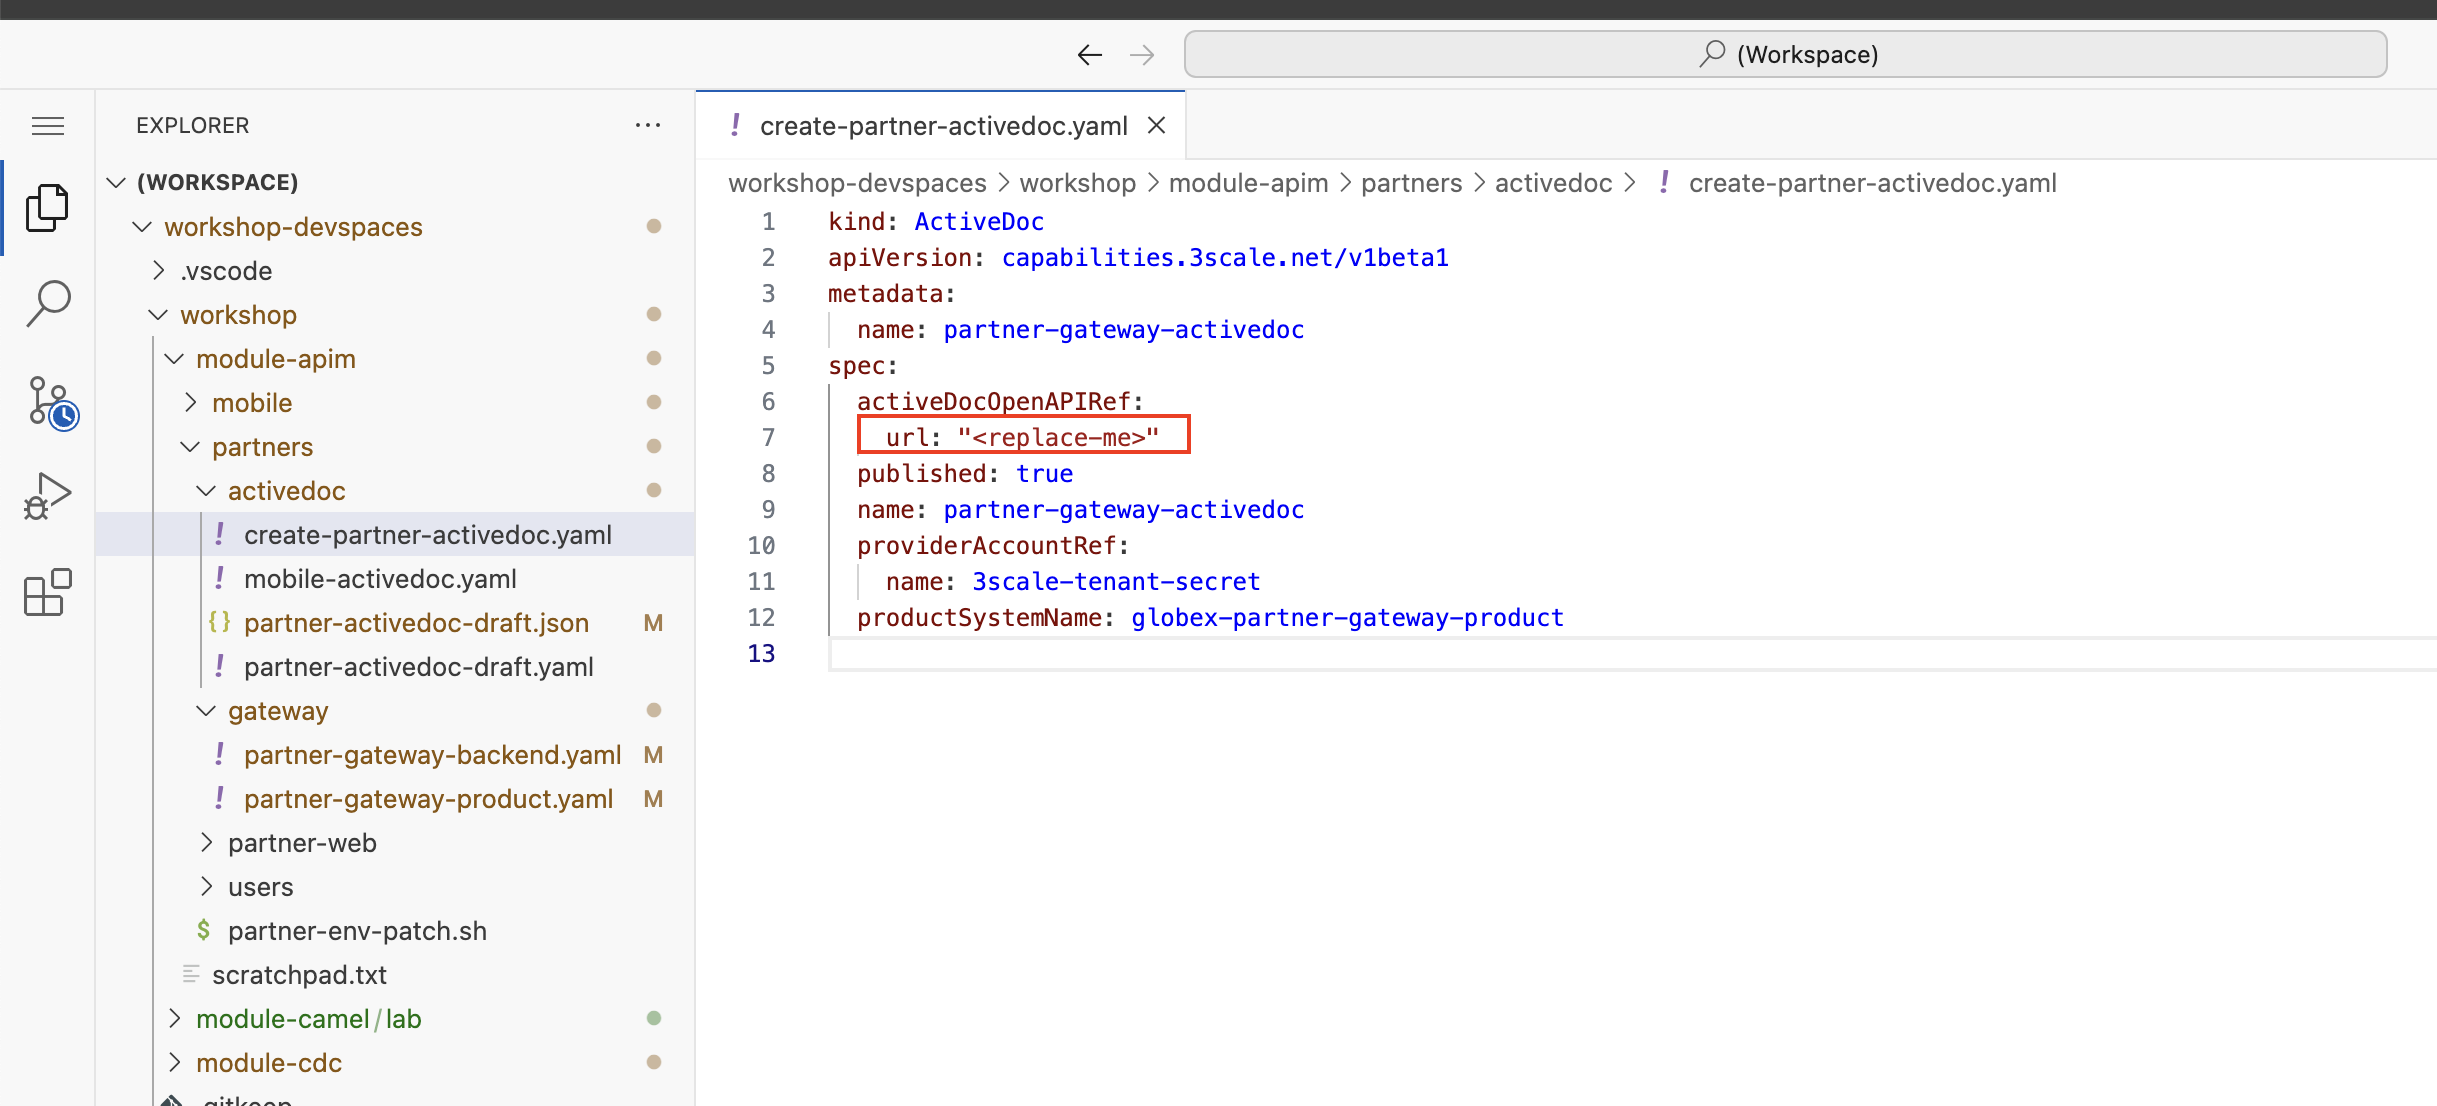This screenshot has height=1106, width=2437.
Task: Select the create-partner-activedoc.yaml editor tab
Action: (x=941, y=125)
